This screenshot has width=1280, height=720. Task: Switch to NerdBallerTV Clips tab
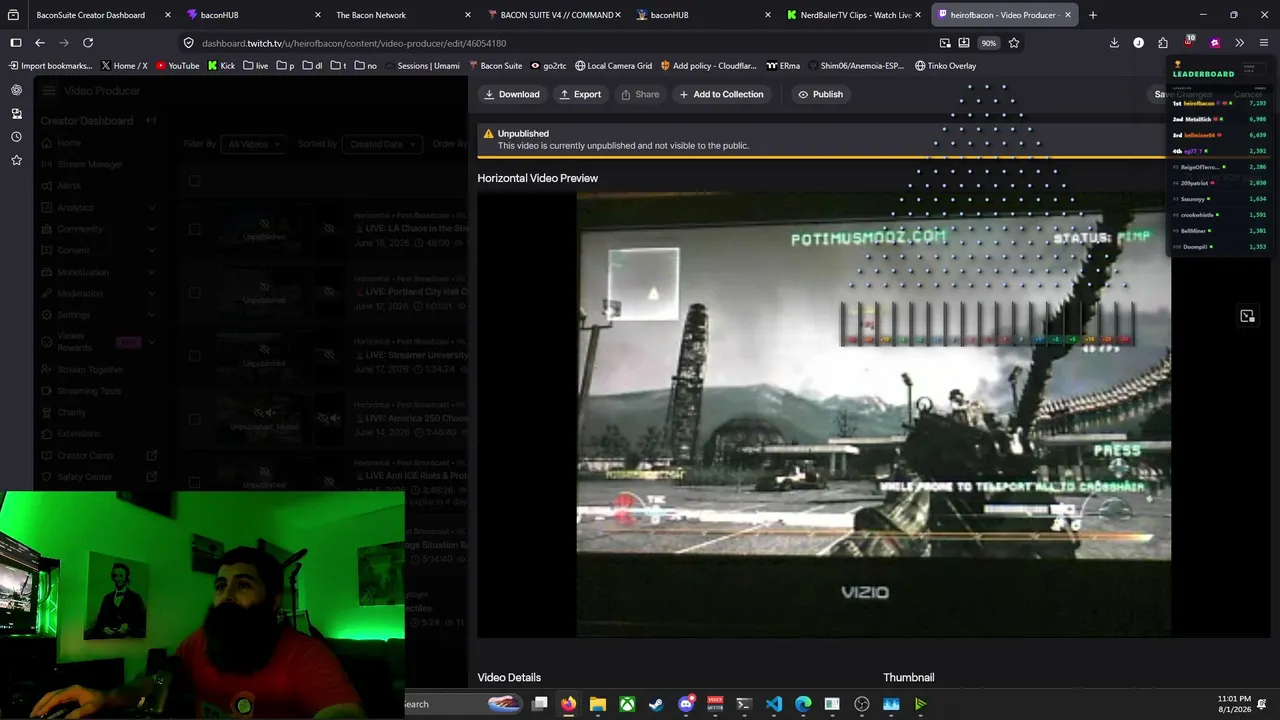[853, 15]
